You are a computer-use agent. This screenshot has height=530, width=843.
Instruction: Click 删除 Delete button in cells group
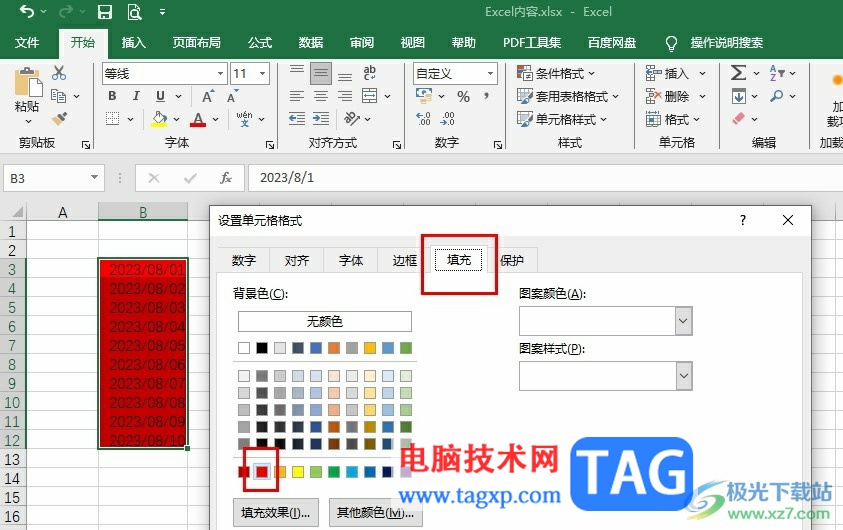coord(675,96)
